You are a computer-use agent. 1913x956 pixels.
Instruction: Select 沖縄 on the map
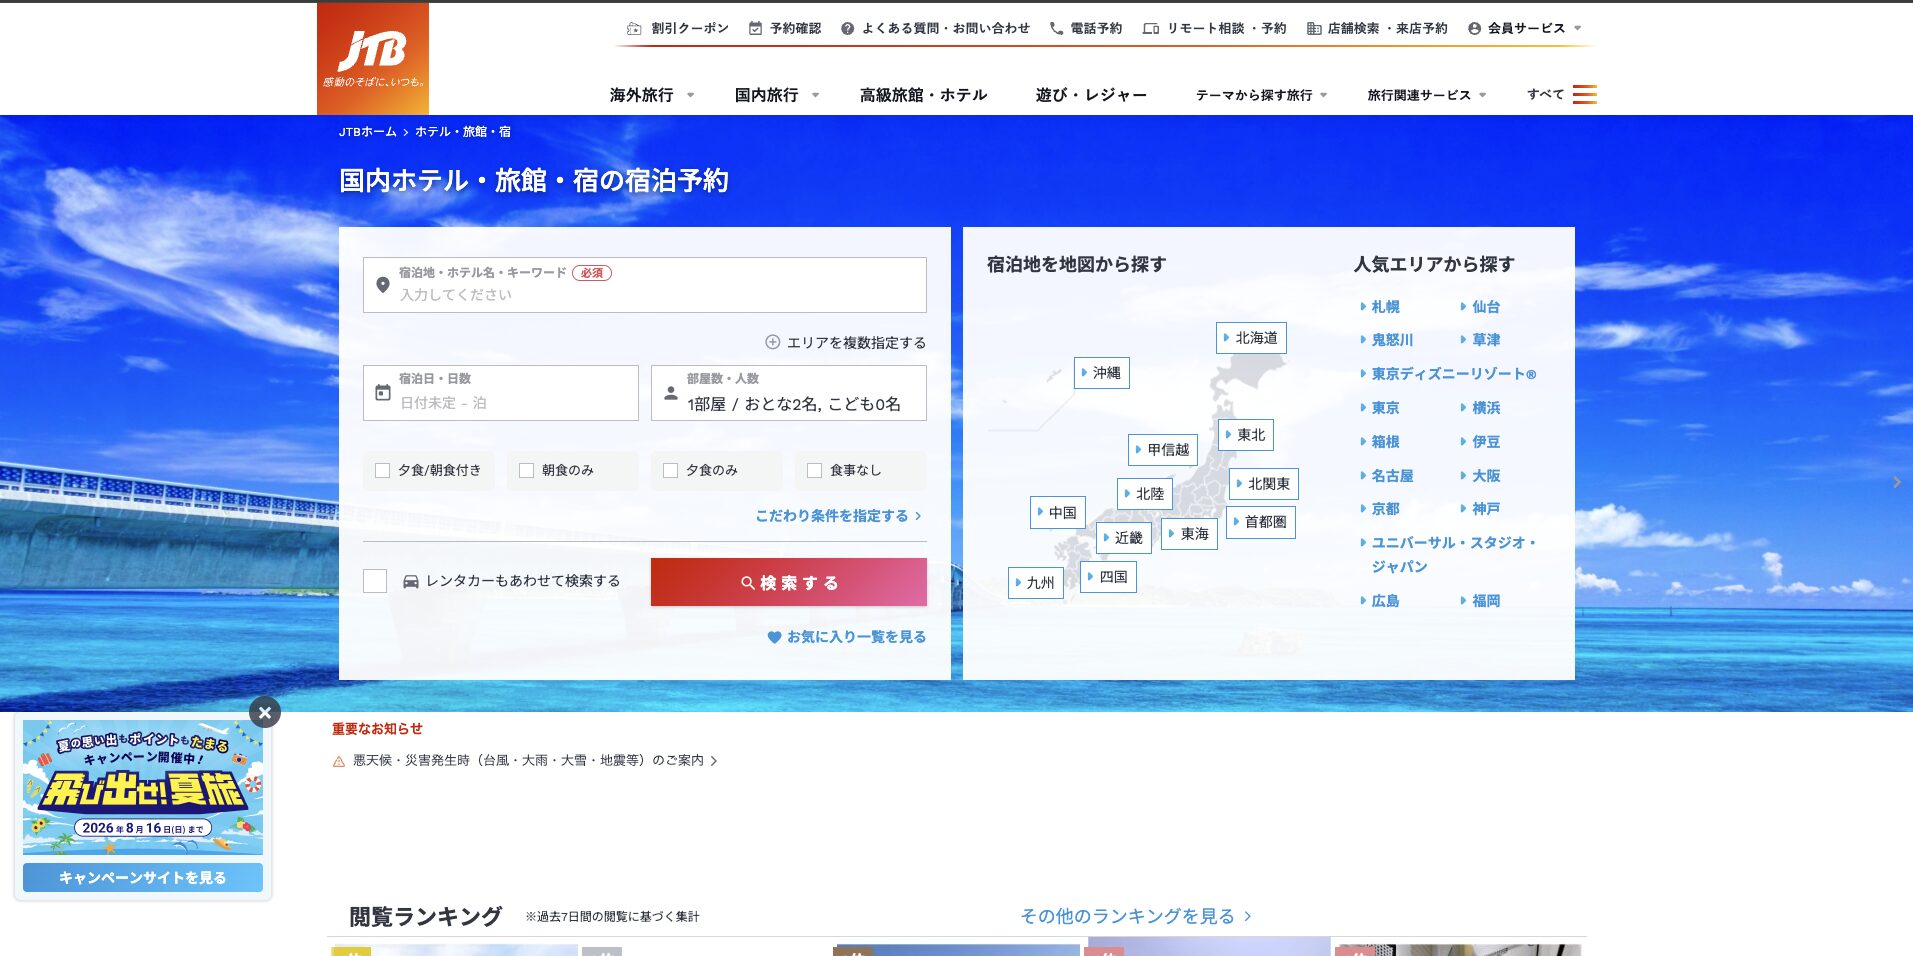tap(1101, 373)
